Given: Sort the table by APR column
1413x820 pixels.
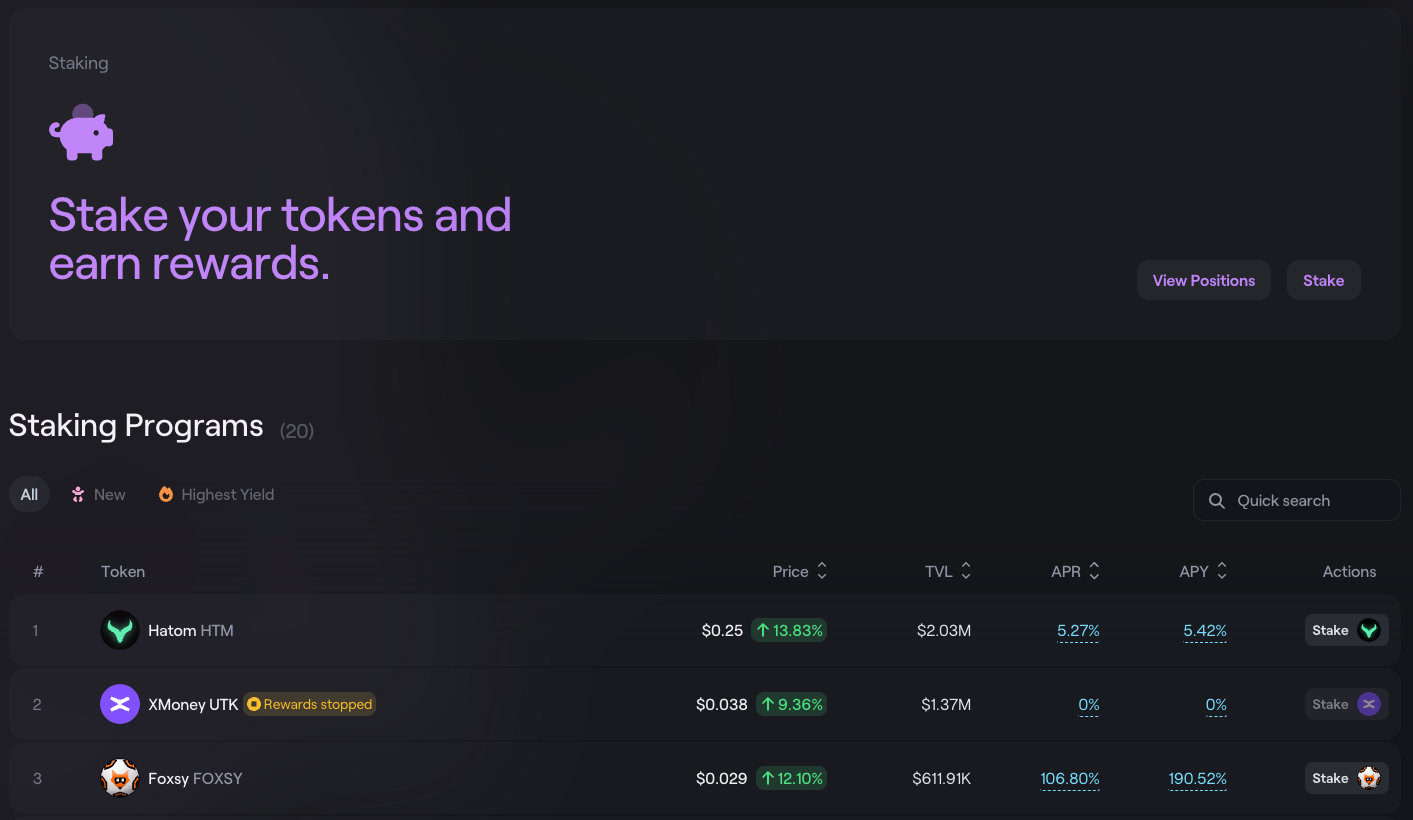Looking at the screenshot, I should click(x=1076, y=571).
